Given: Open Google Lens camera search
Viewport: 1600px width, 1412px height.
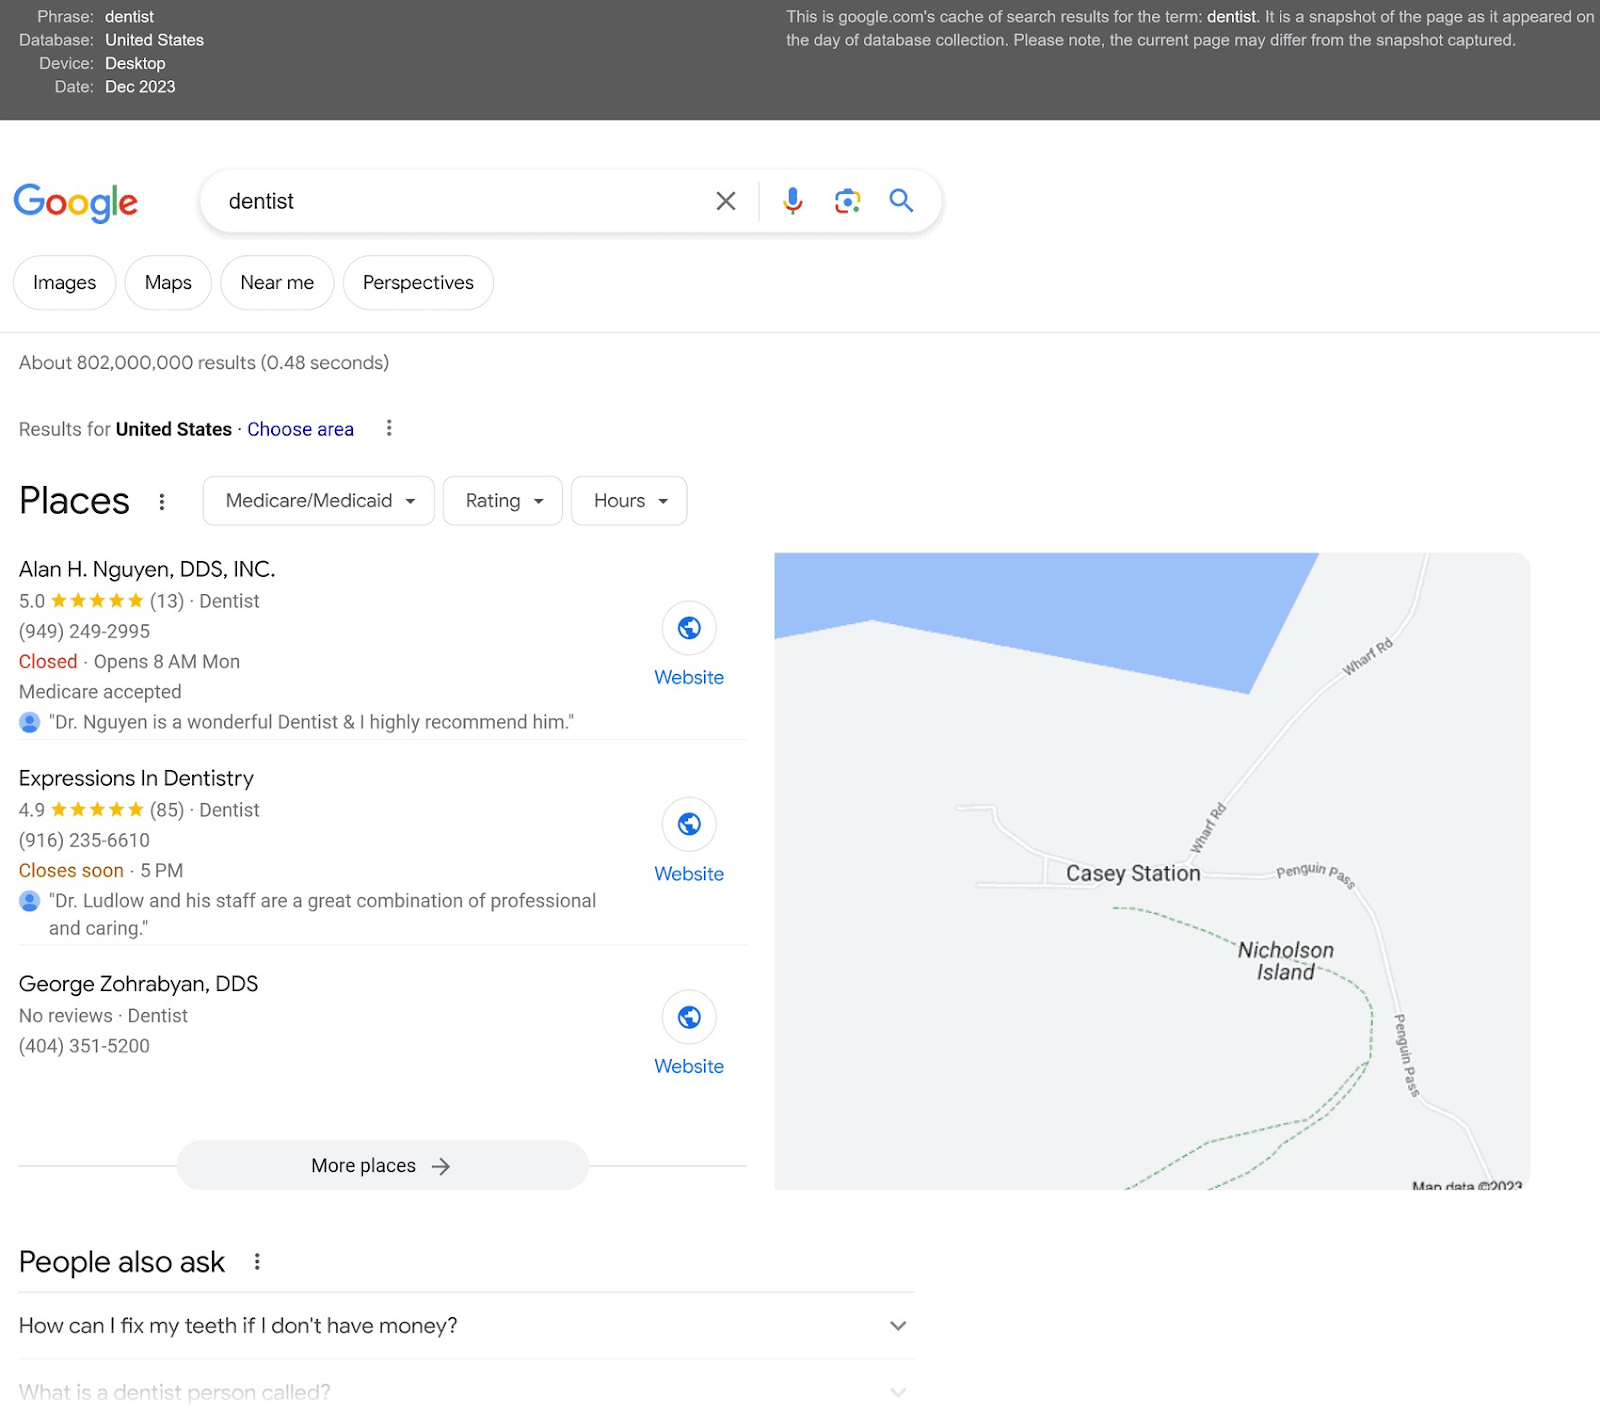Looking at the screenshot, I should 847,201.
